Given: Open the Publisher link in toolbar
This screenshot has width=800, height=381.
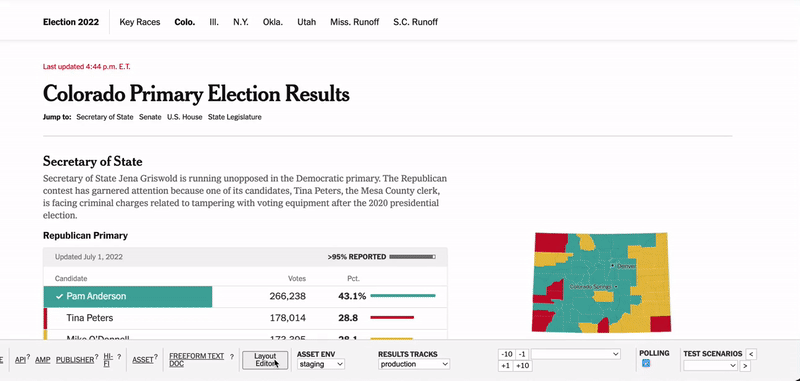Looking at the screenshot, I should [75, 360].
